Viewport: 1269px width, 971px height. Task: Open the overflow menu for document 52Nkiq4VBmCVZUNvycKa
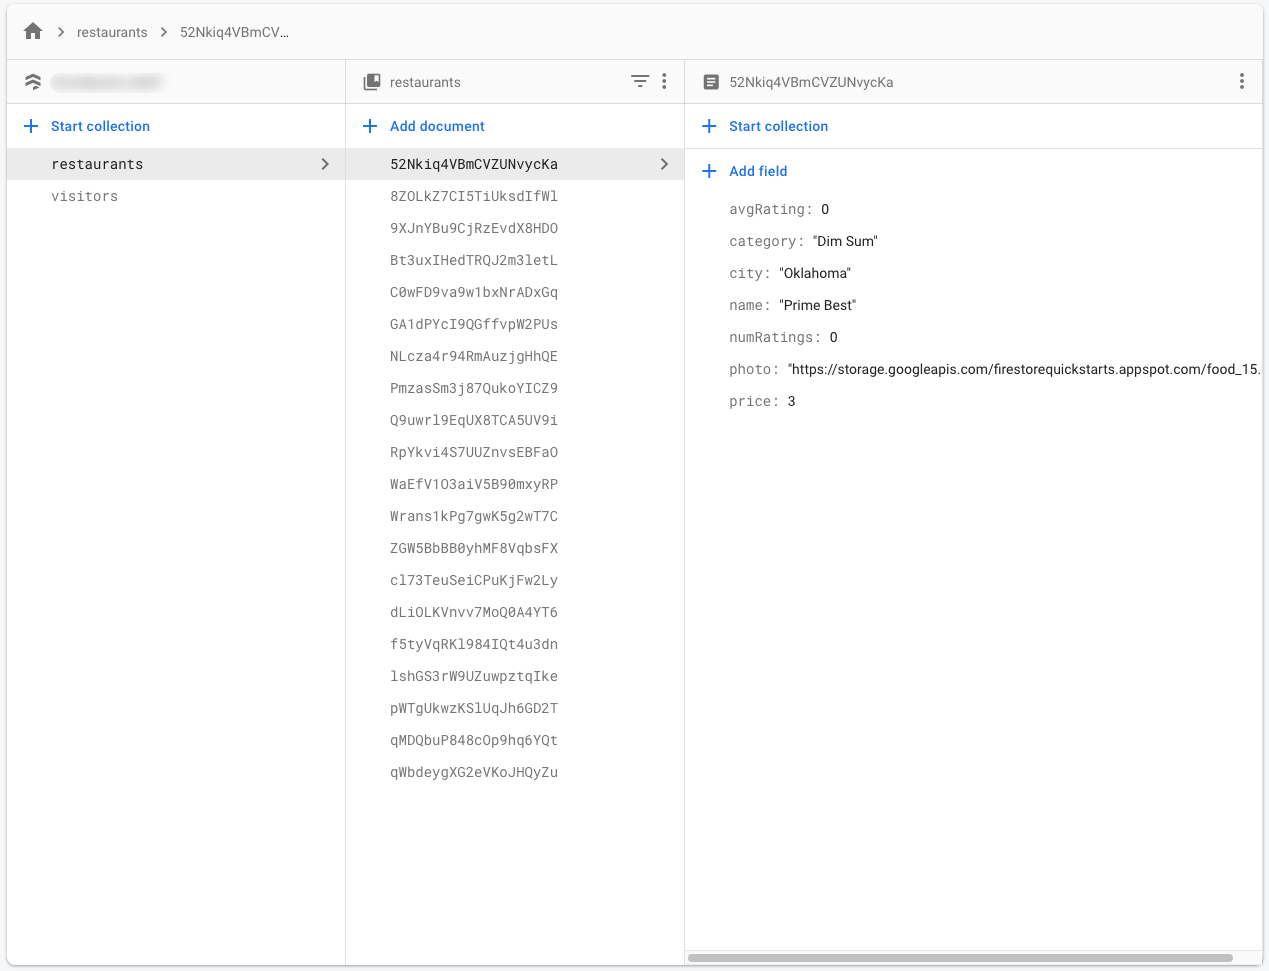point(1242,82)
